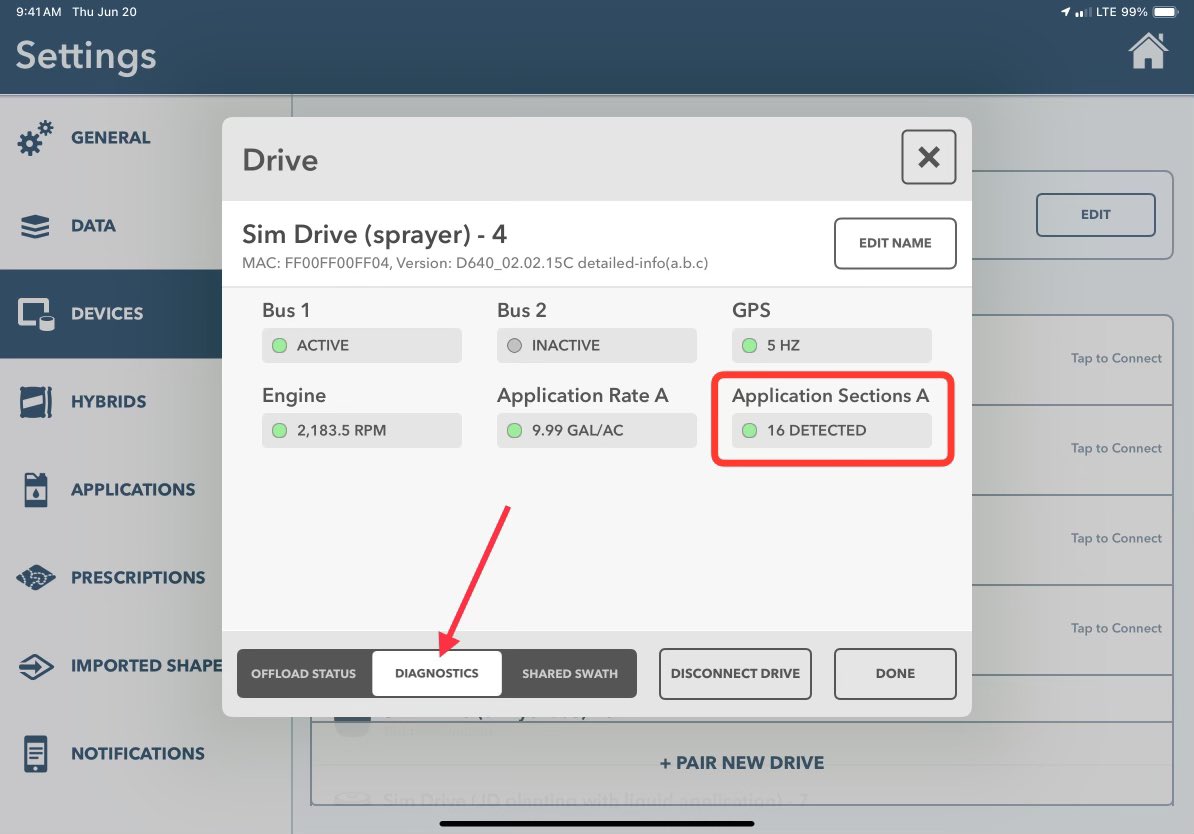
Task: Click the MAC and Version info line
Action: 475,264
